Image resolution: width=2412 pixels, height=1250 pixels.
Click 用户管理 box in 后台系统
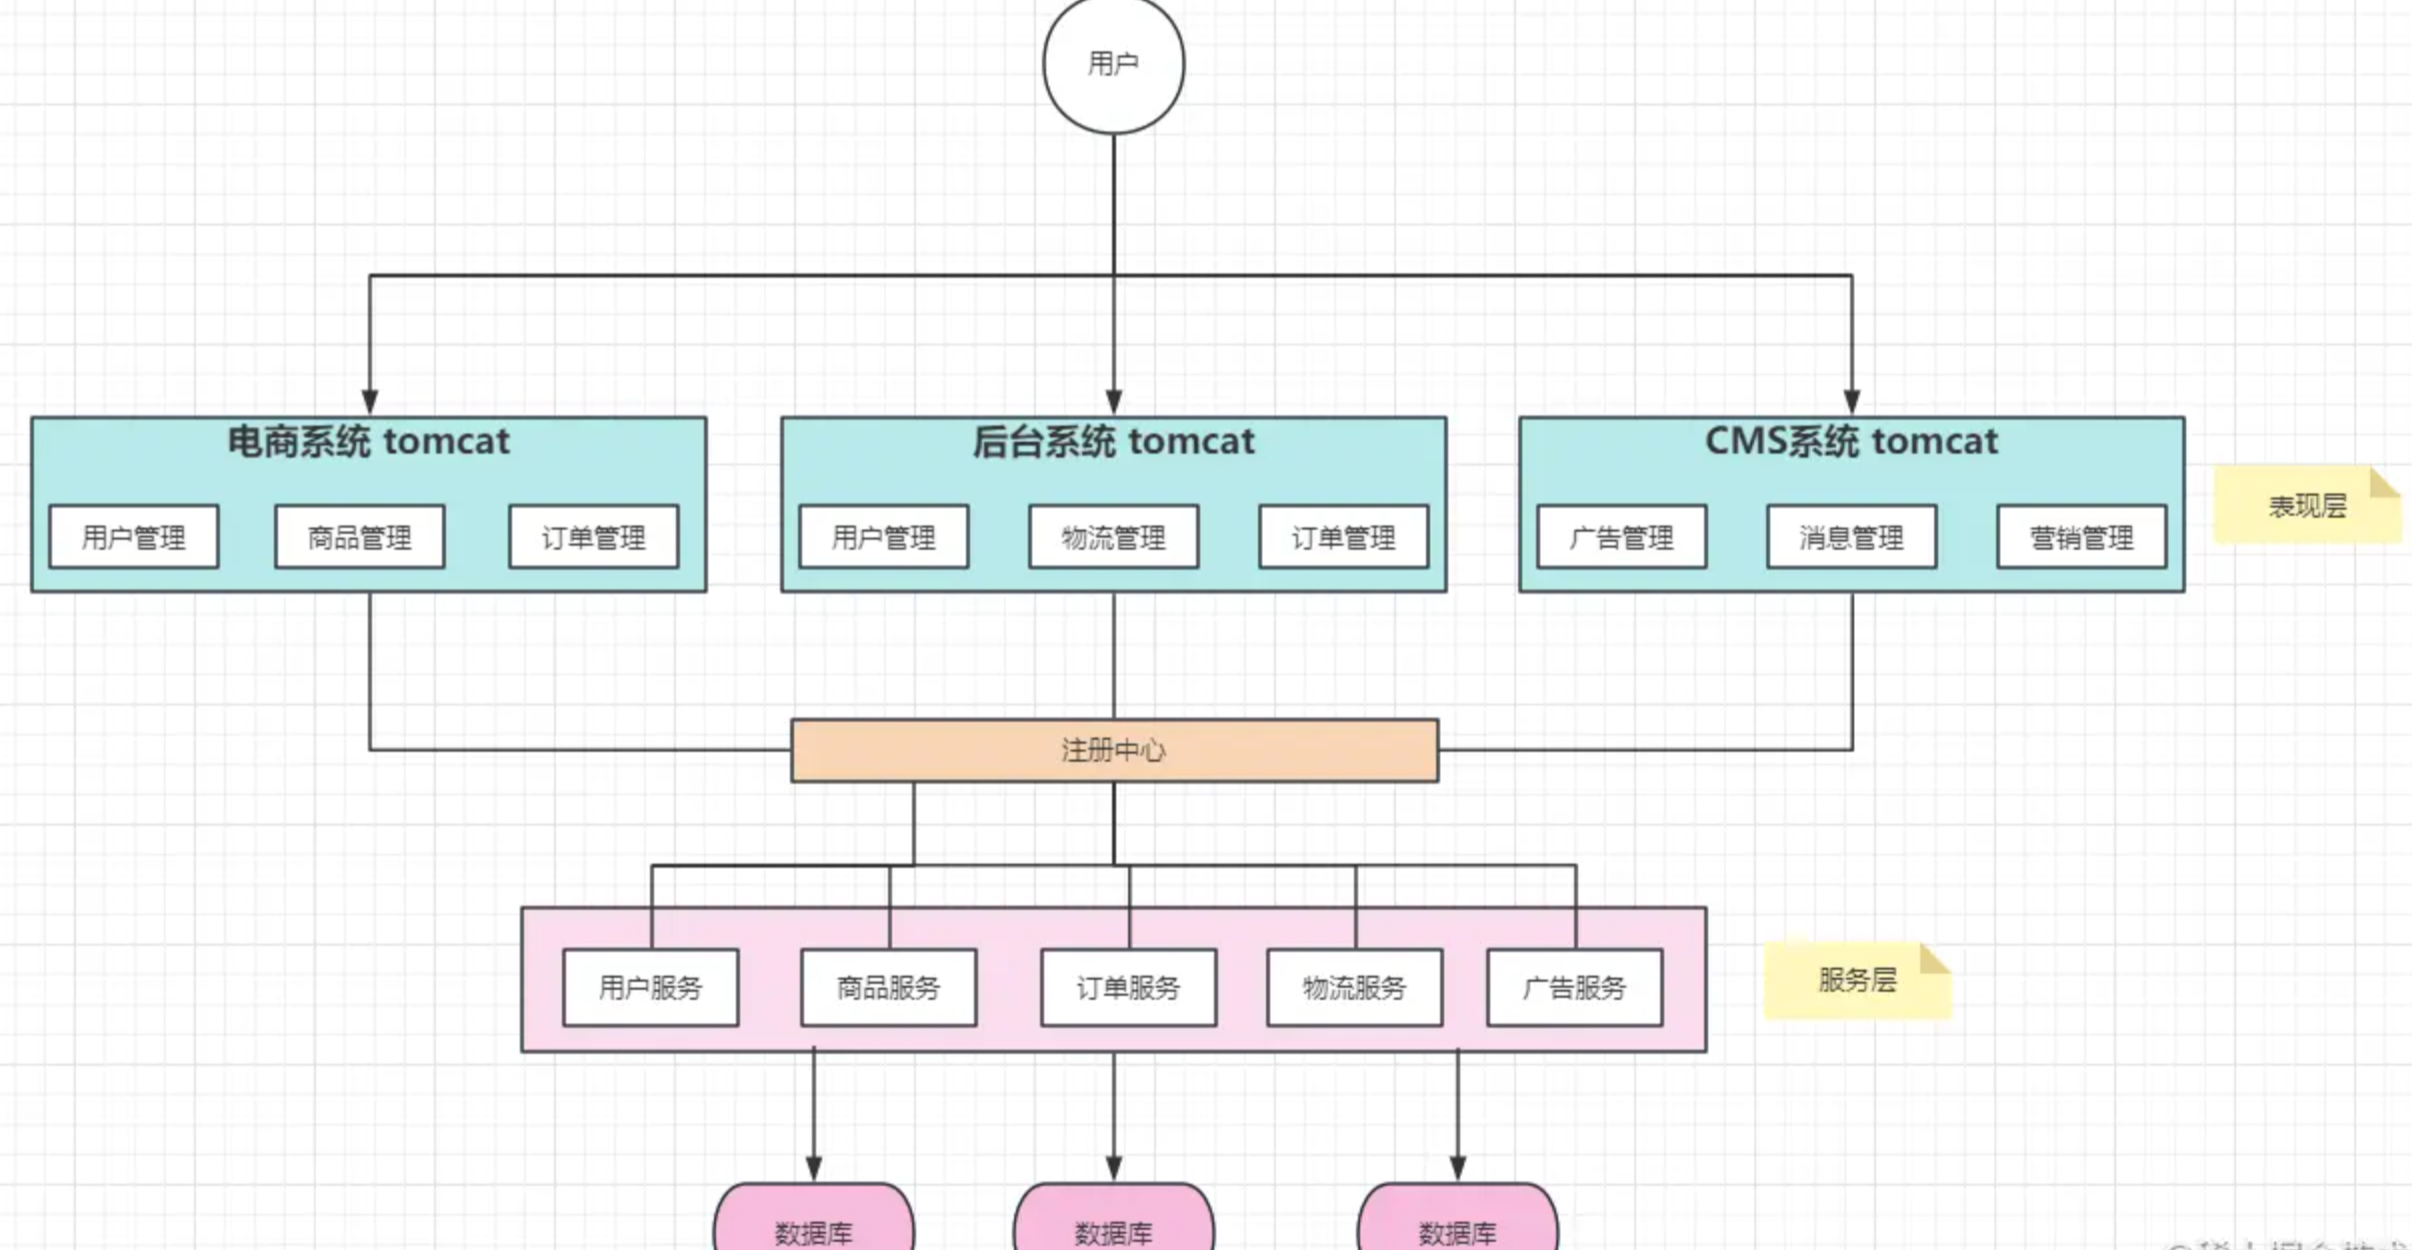[x=884, y=537]
